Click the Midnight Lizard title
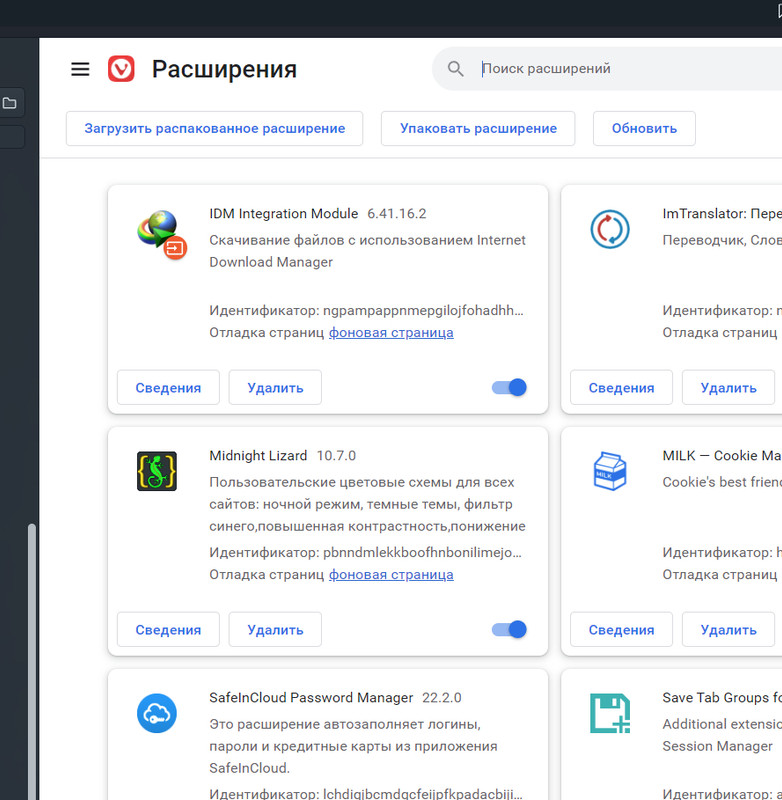Screen dimensions: 782x800 click(x=258, y=455)
